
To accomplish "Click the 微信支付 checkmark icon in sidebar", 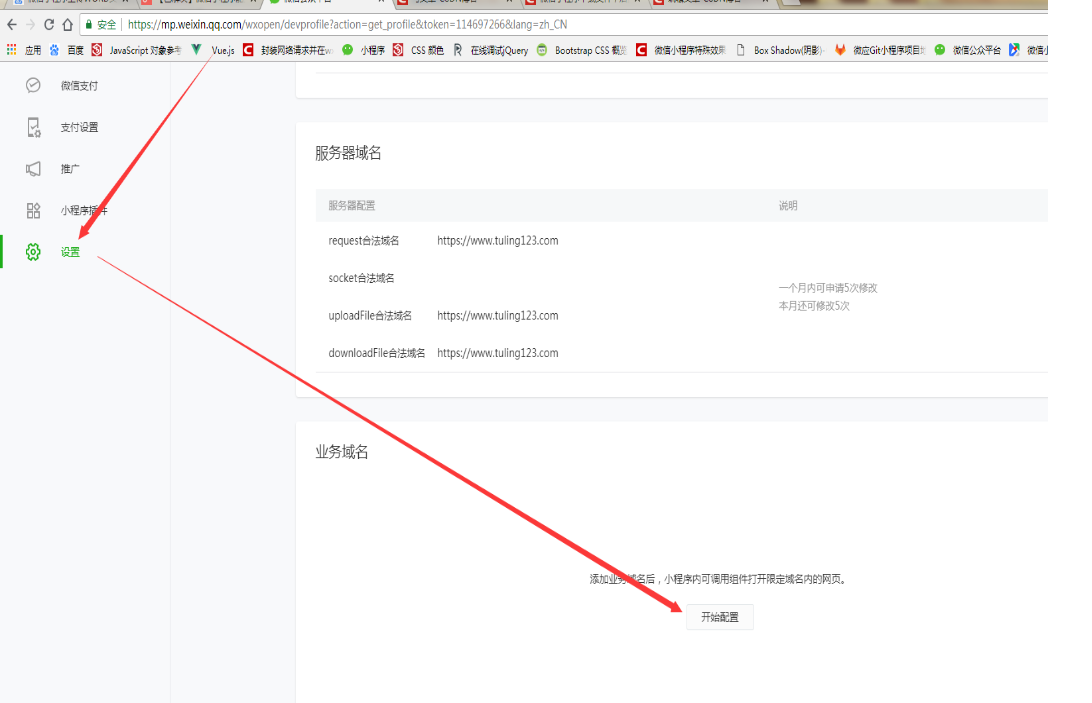I will click(33, 85).
